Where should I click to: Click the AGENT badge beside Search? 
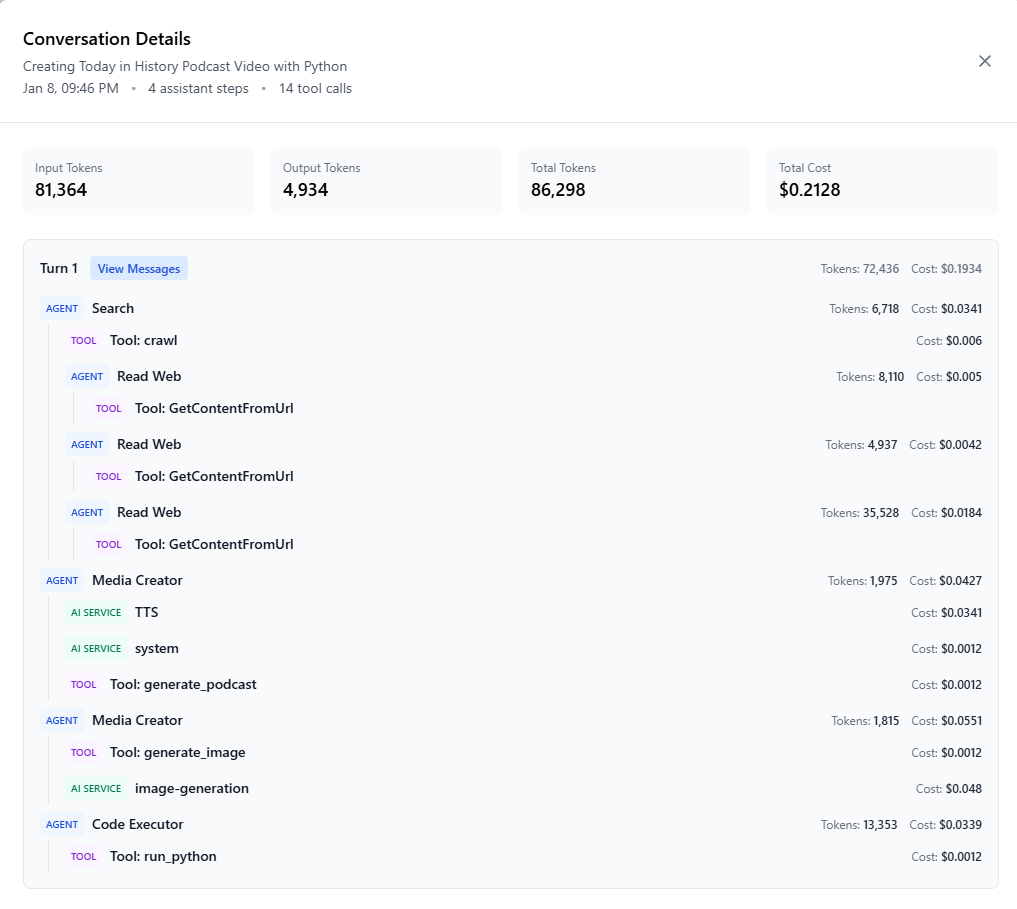[x=62, y=309]
